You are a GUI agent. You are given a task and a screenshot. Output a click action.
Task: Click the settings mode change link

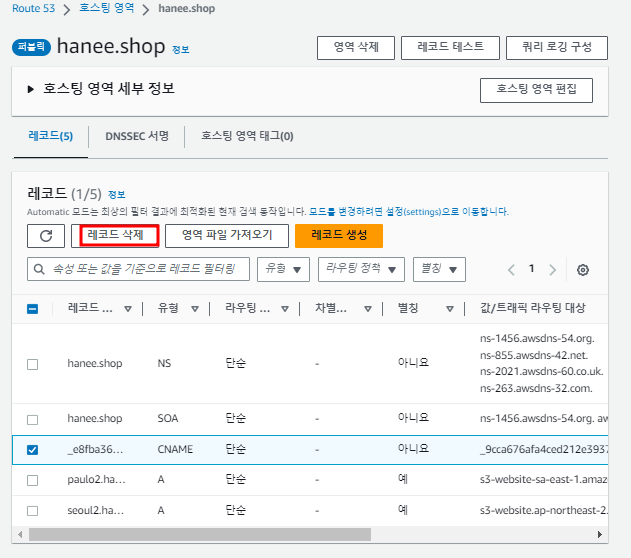tap(409, 212)
